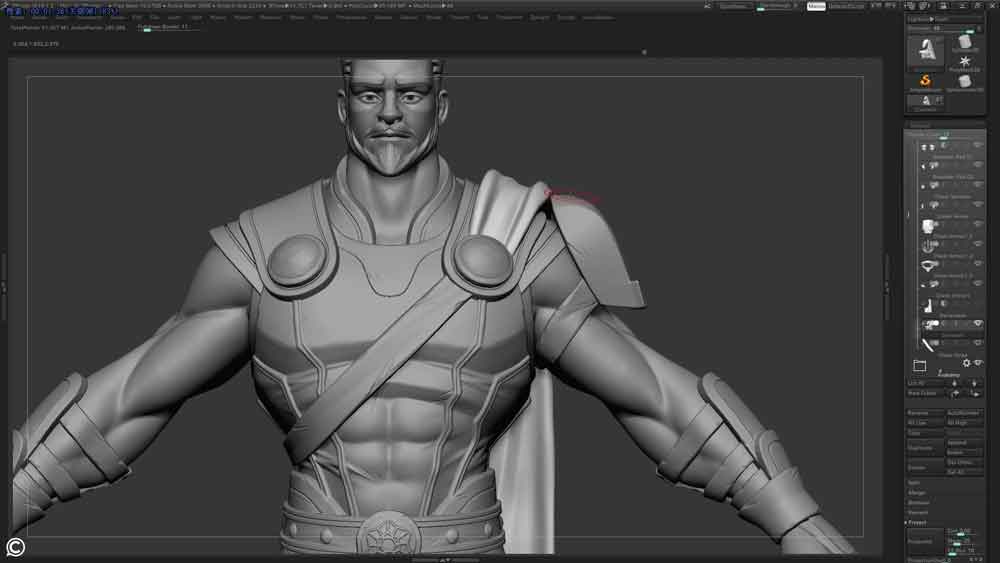Adjust the Mean slider
Viewport: 1000px width, 563px height.
[x=964, y=541]
